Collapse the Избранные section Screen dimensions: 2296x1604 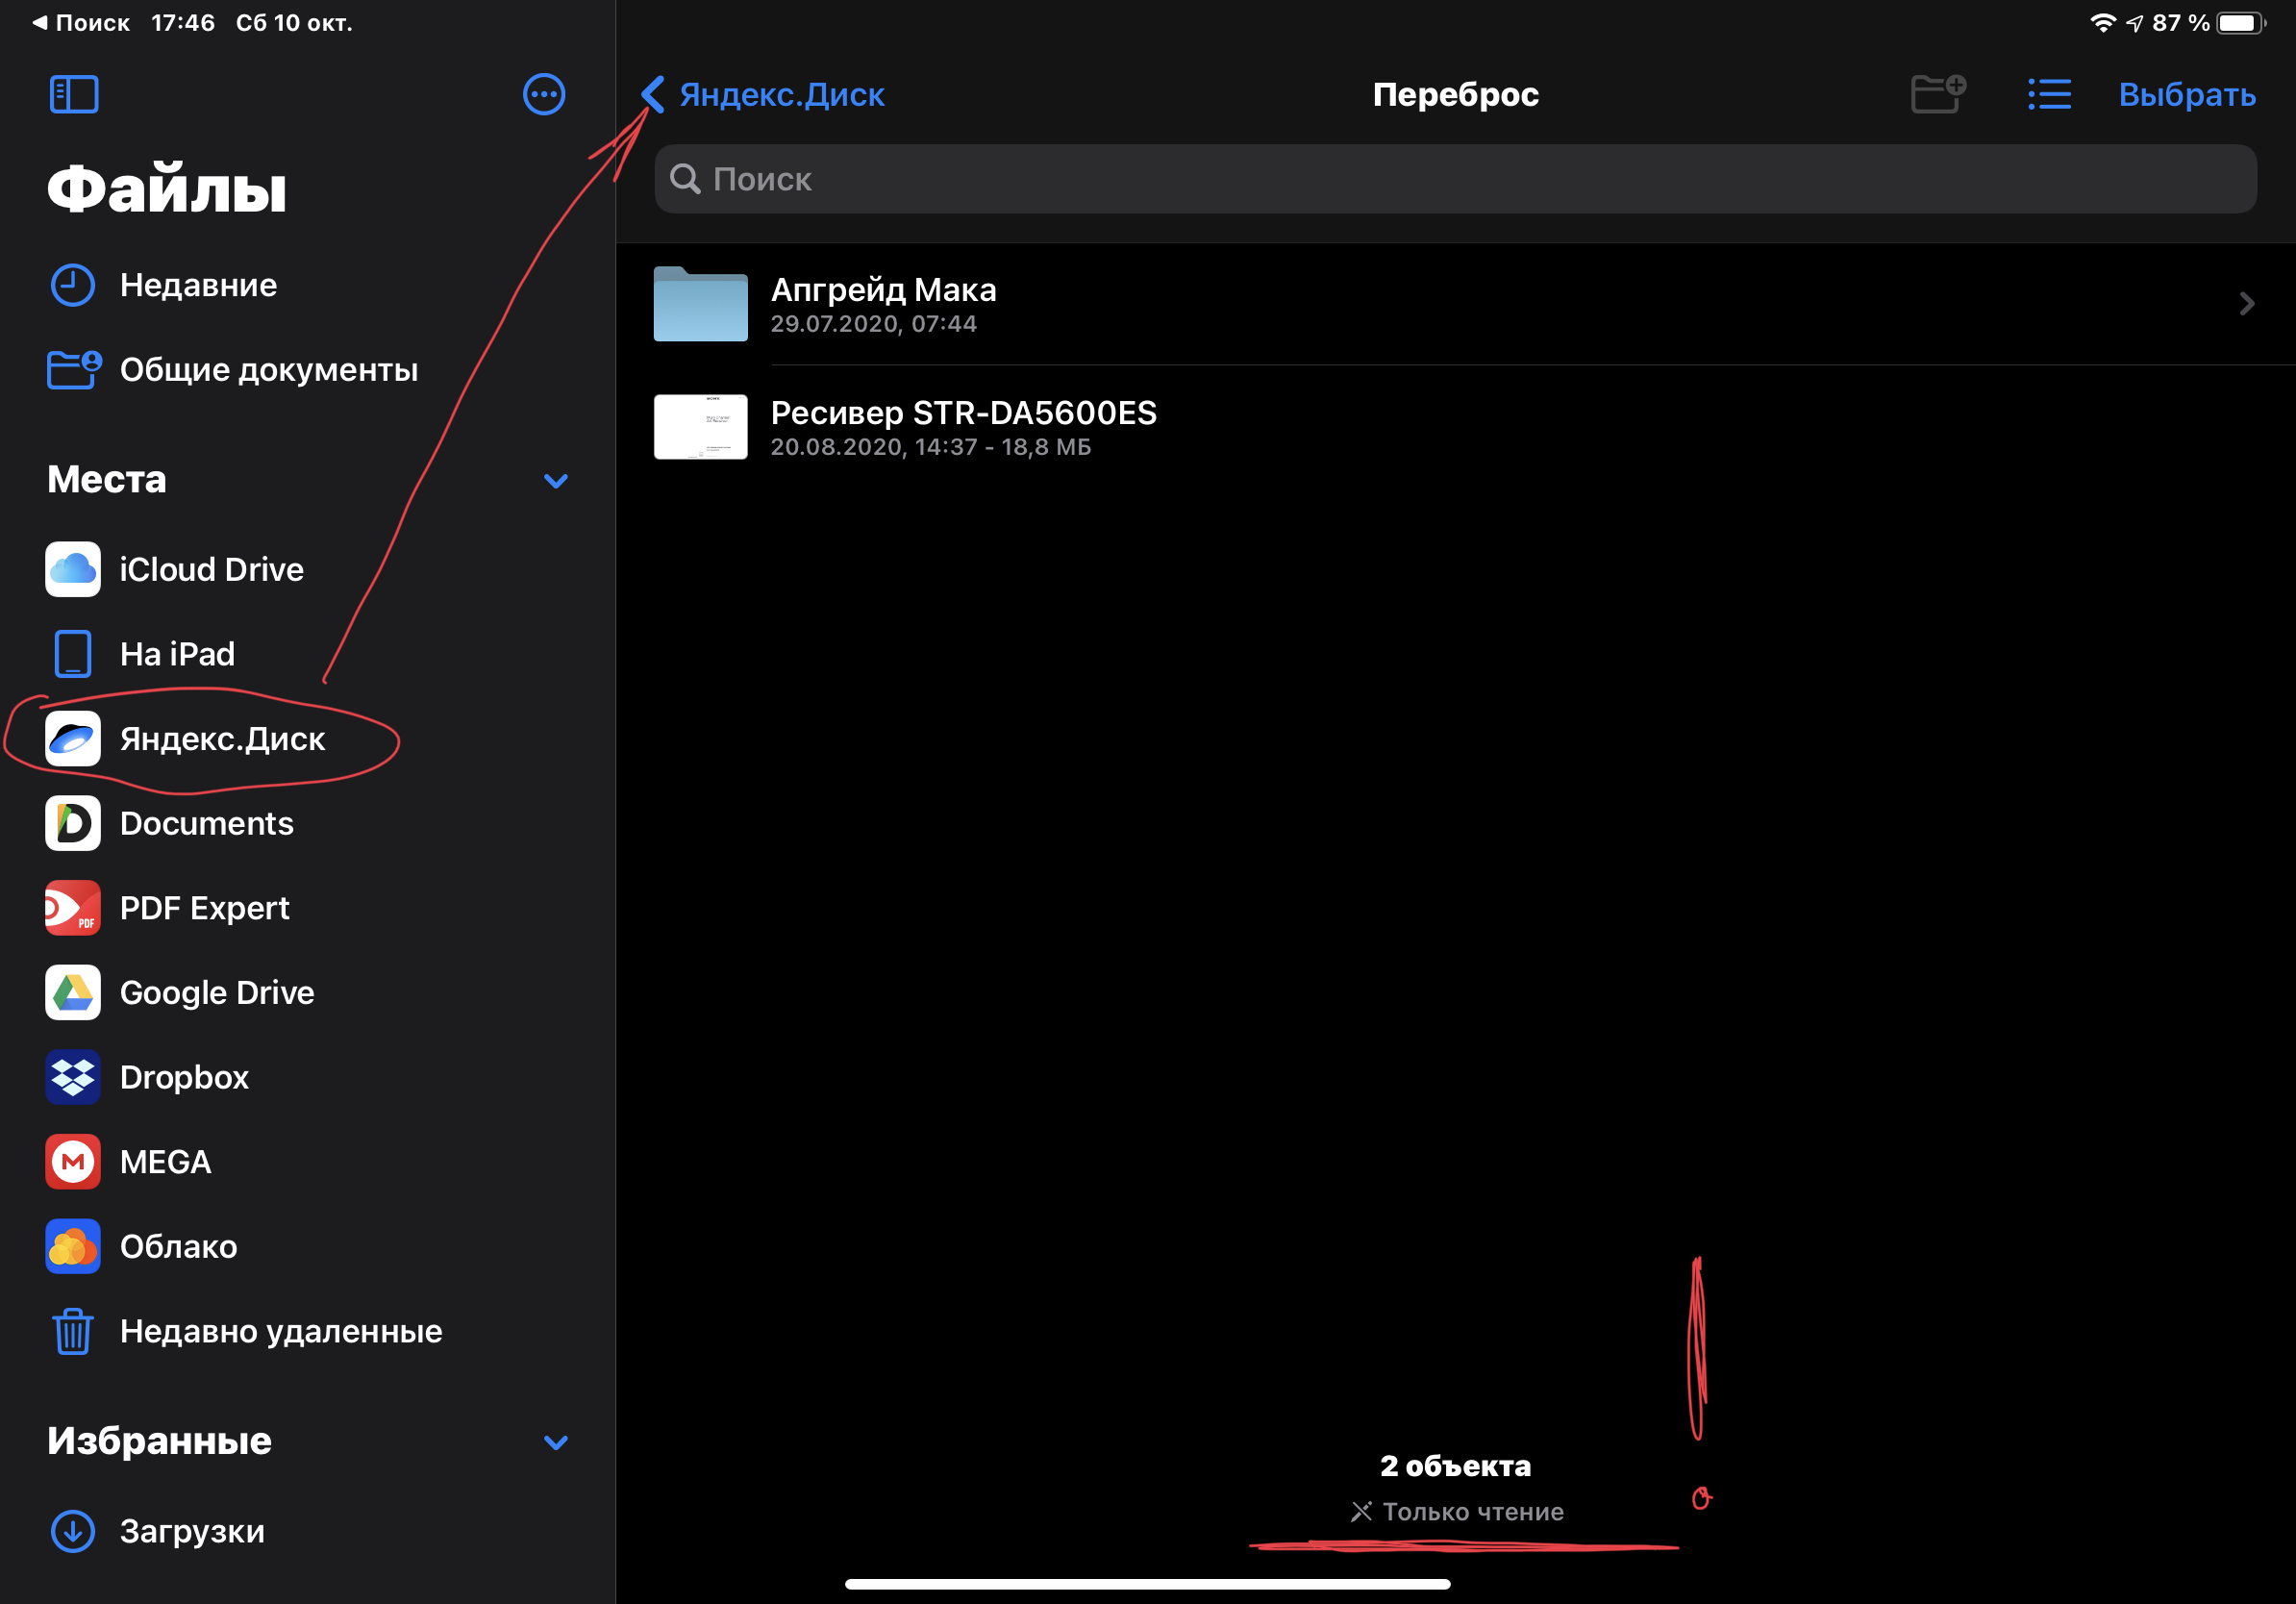click(x=555, y=1442)
